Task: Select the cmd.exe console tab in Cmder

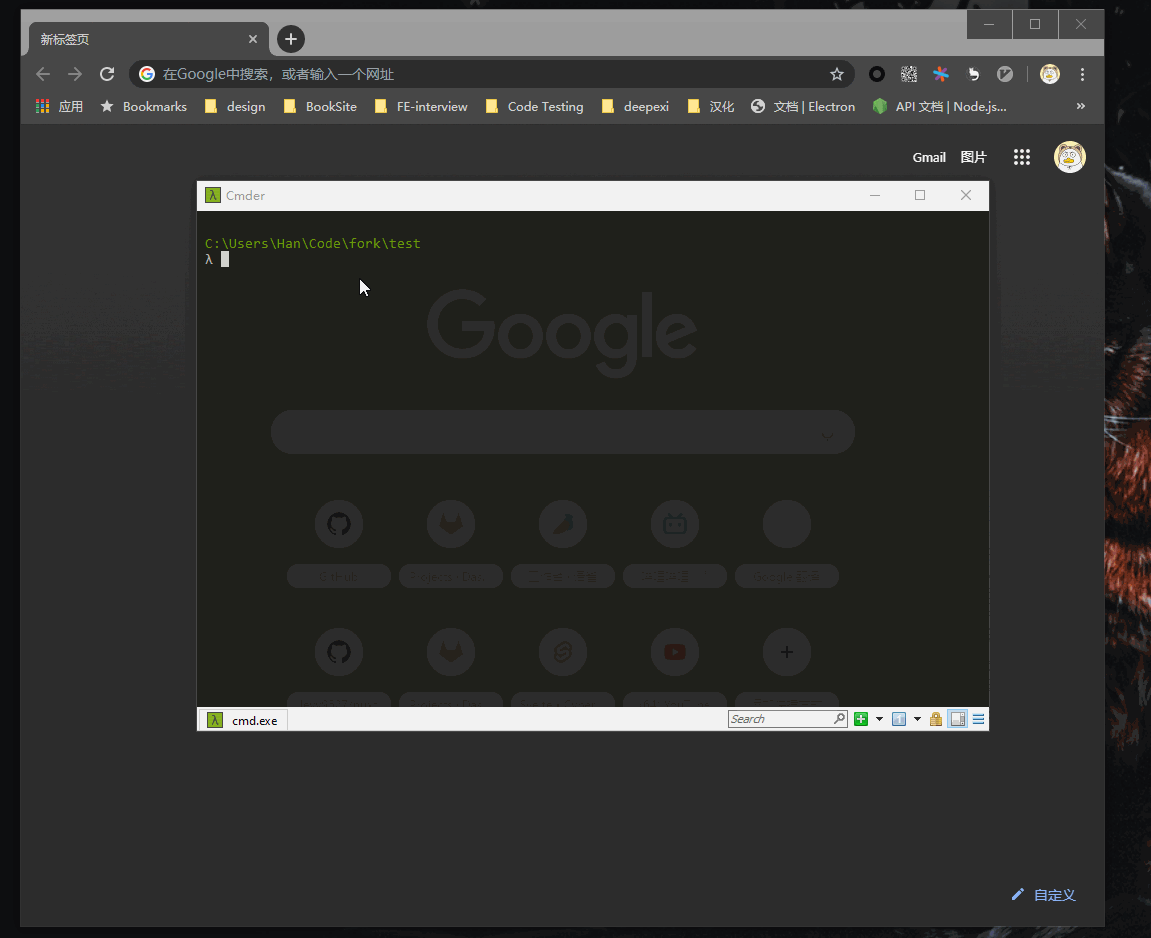Action: (244, 720)
